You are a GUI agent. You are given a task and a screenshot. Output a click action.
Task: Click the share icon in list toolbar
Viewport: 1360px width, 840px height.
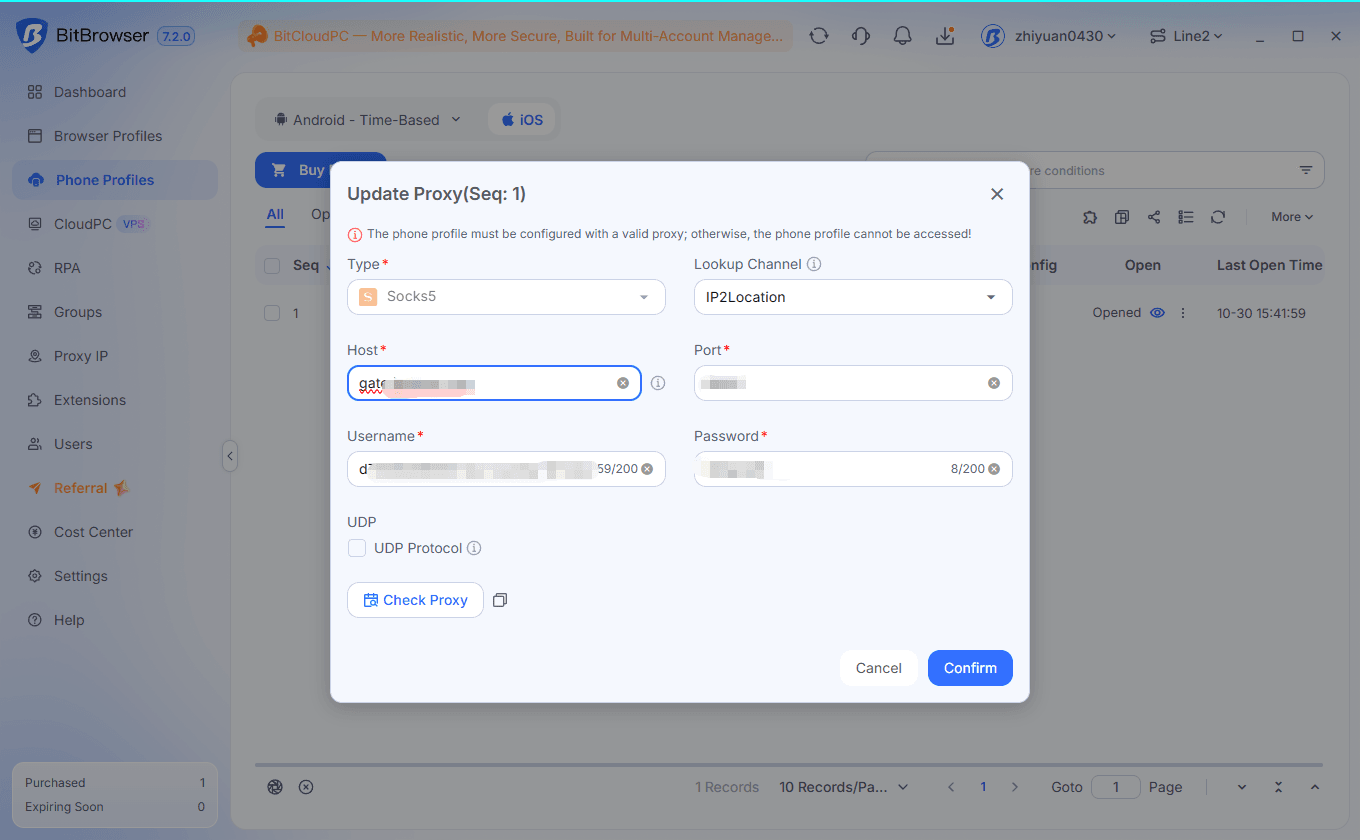1154,217
